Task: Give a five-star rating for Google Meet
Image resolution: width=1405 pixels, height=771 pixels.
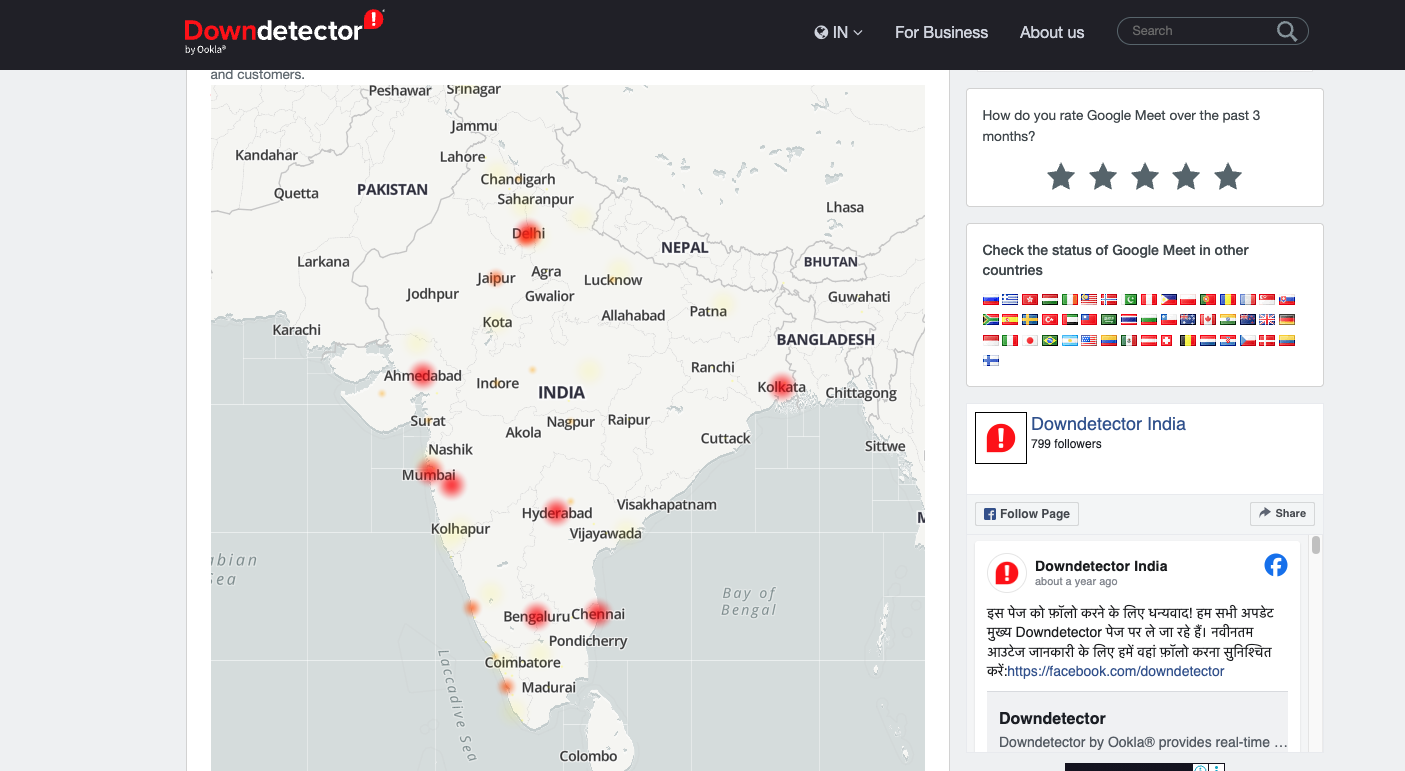Action: click(x=1227, y=176)
